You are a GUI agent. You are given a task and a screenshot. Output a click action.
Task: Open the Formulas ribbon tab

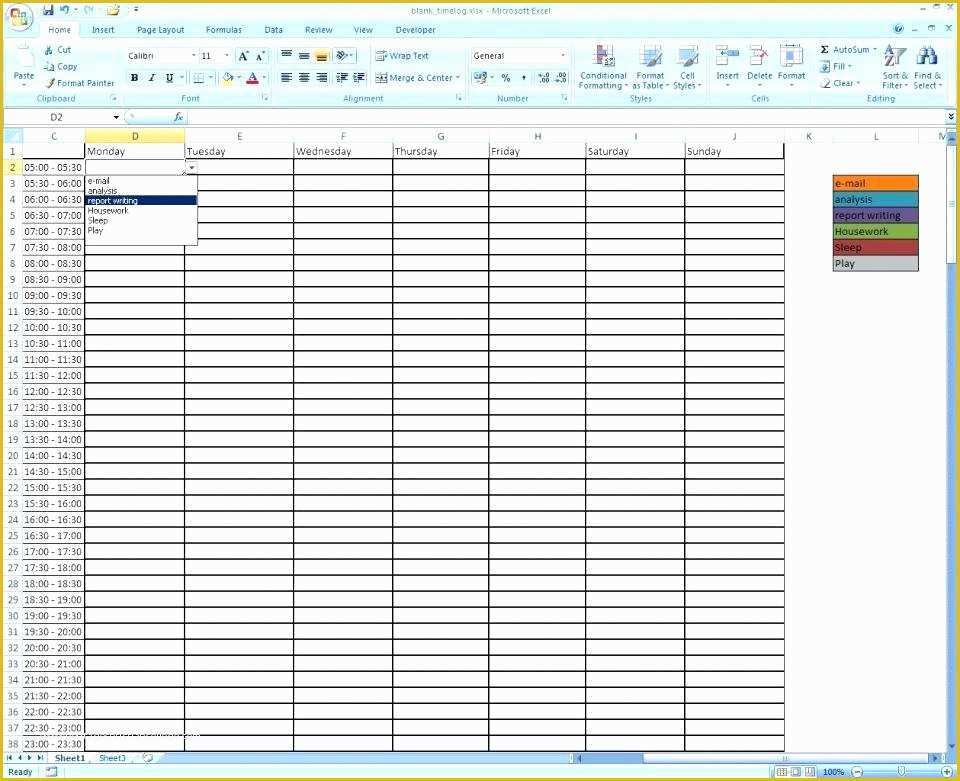[x=223, y=29]
